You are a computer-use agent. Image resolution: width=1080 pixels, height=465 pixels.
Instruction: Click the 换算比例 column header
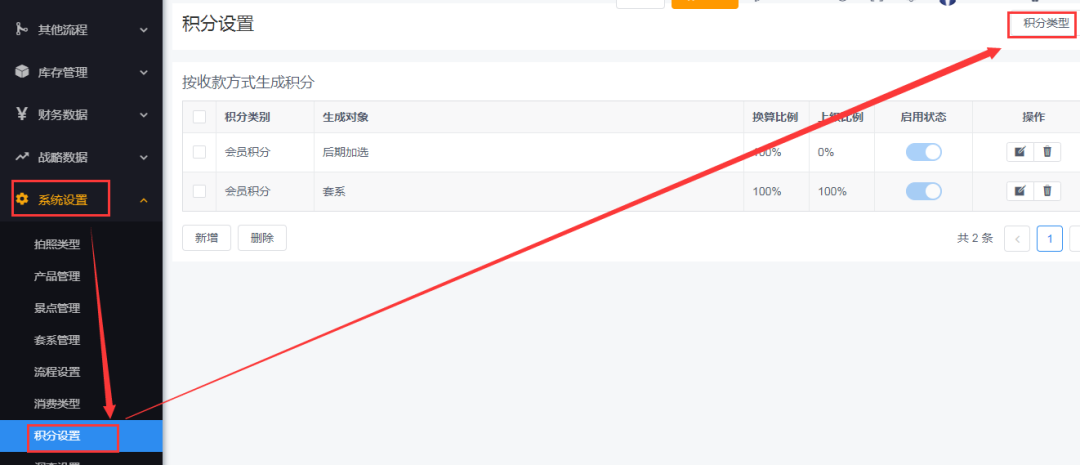click(x=775, y=117)
